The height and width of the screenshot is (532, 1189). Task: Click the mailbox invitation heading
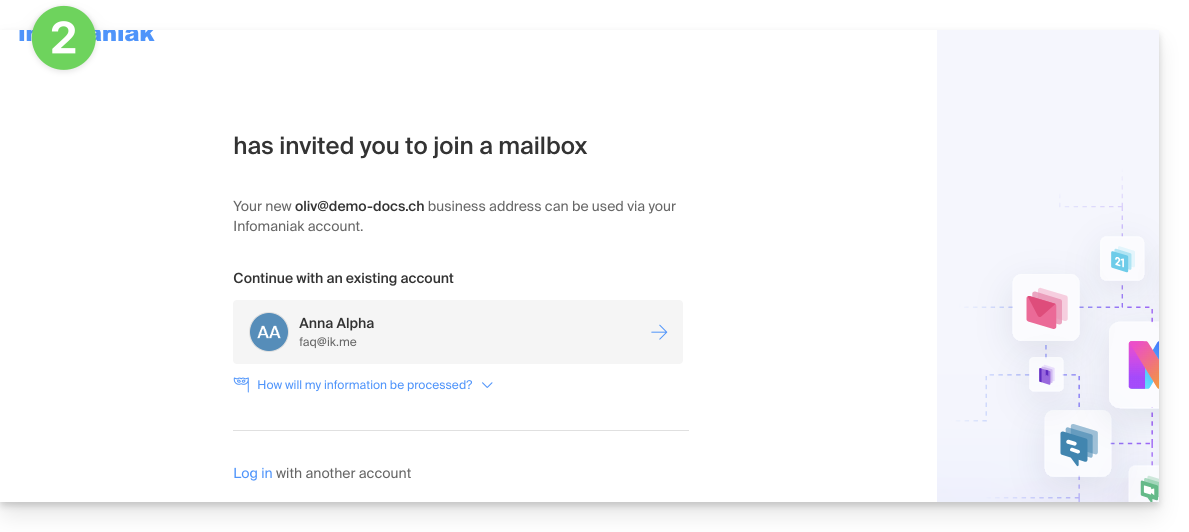click(410, 146)
